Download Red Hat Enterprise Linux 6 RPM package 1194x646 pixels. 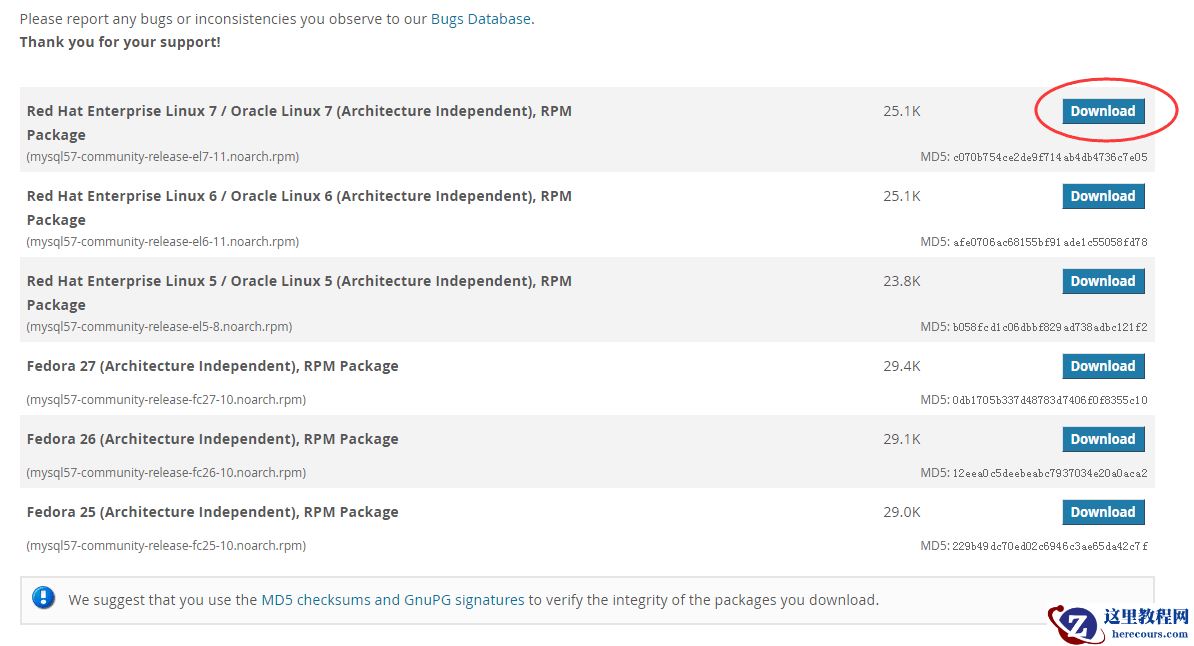pos(1102,196)
